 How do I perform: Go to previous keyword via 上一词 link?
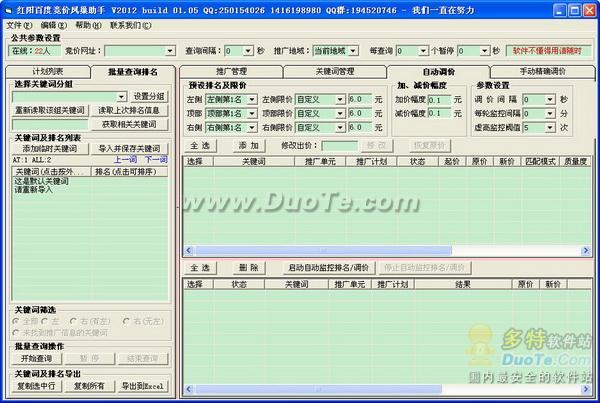(x=125, y=160)
